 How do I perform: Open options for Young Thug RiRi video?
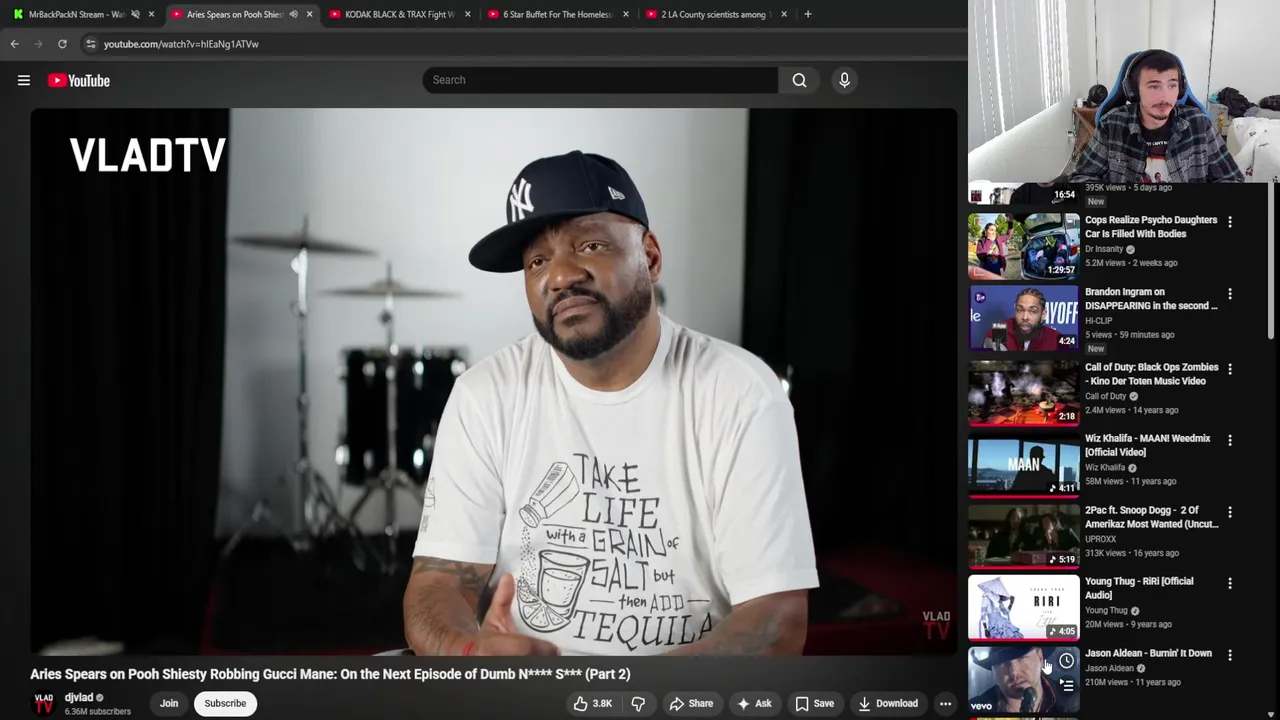[1230, 583]
